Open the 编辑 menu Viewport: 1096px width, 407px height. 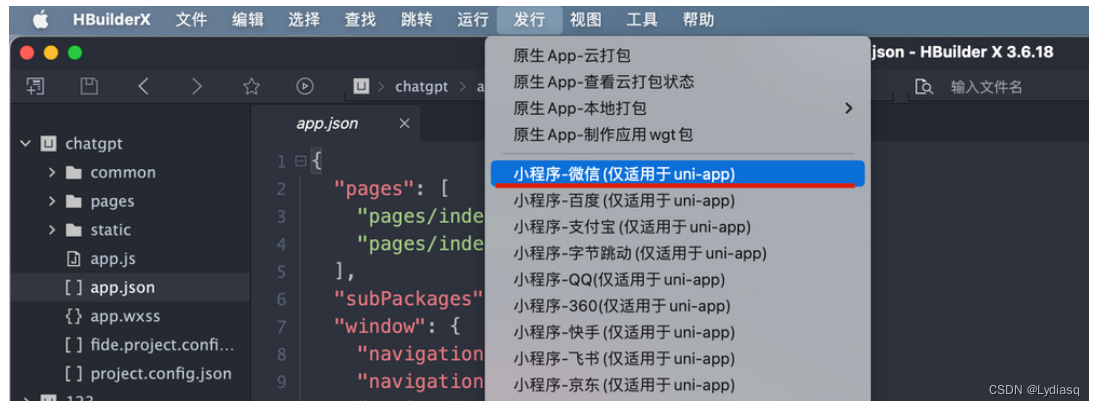tap(248, 20)
